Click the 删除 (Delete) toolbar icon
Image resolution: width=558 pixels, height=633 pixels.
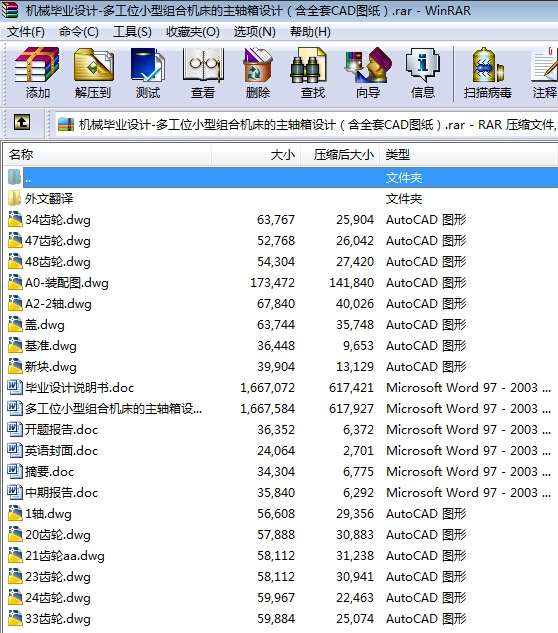[x=258, y=65]
